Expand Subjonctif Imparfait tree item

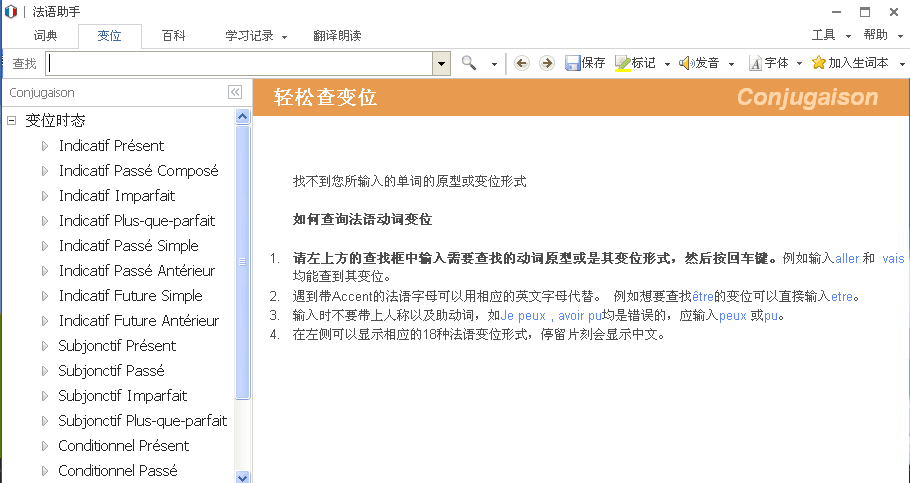point(45,396)
